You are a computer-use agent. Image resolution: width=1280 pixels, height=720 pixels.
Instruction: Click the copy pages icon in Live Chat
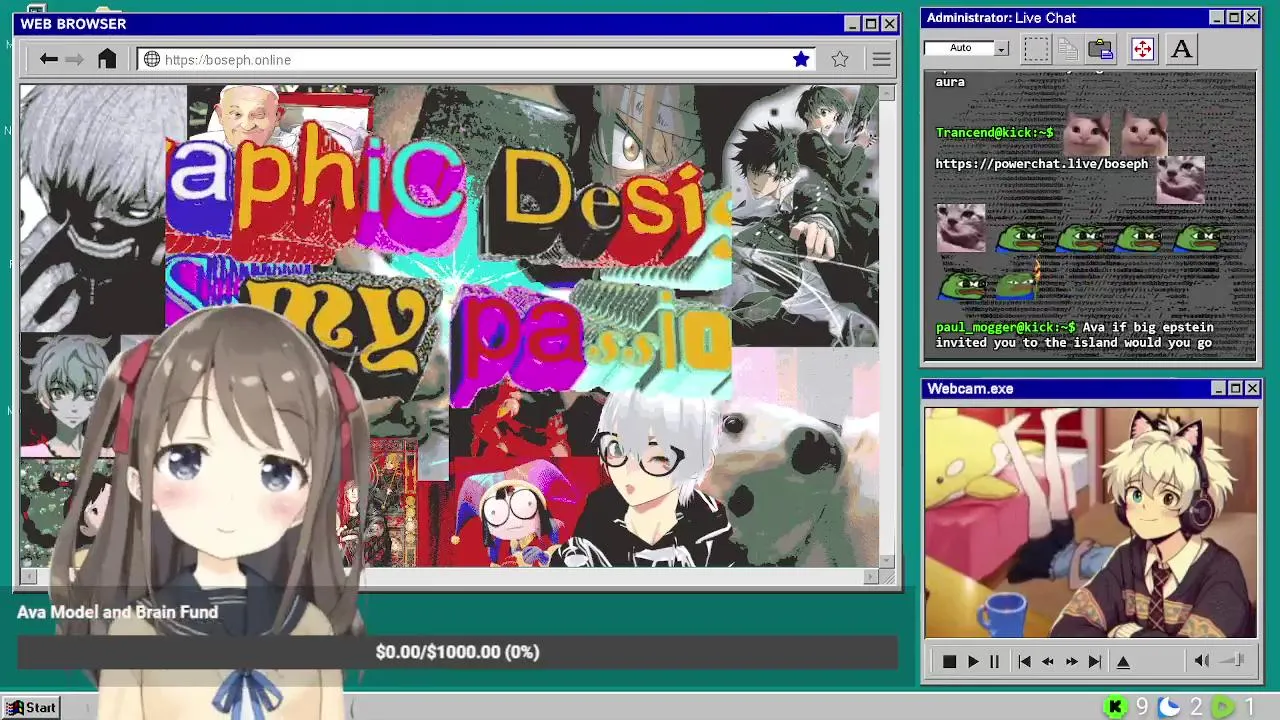[x=1068, y=48]
